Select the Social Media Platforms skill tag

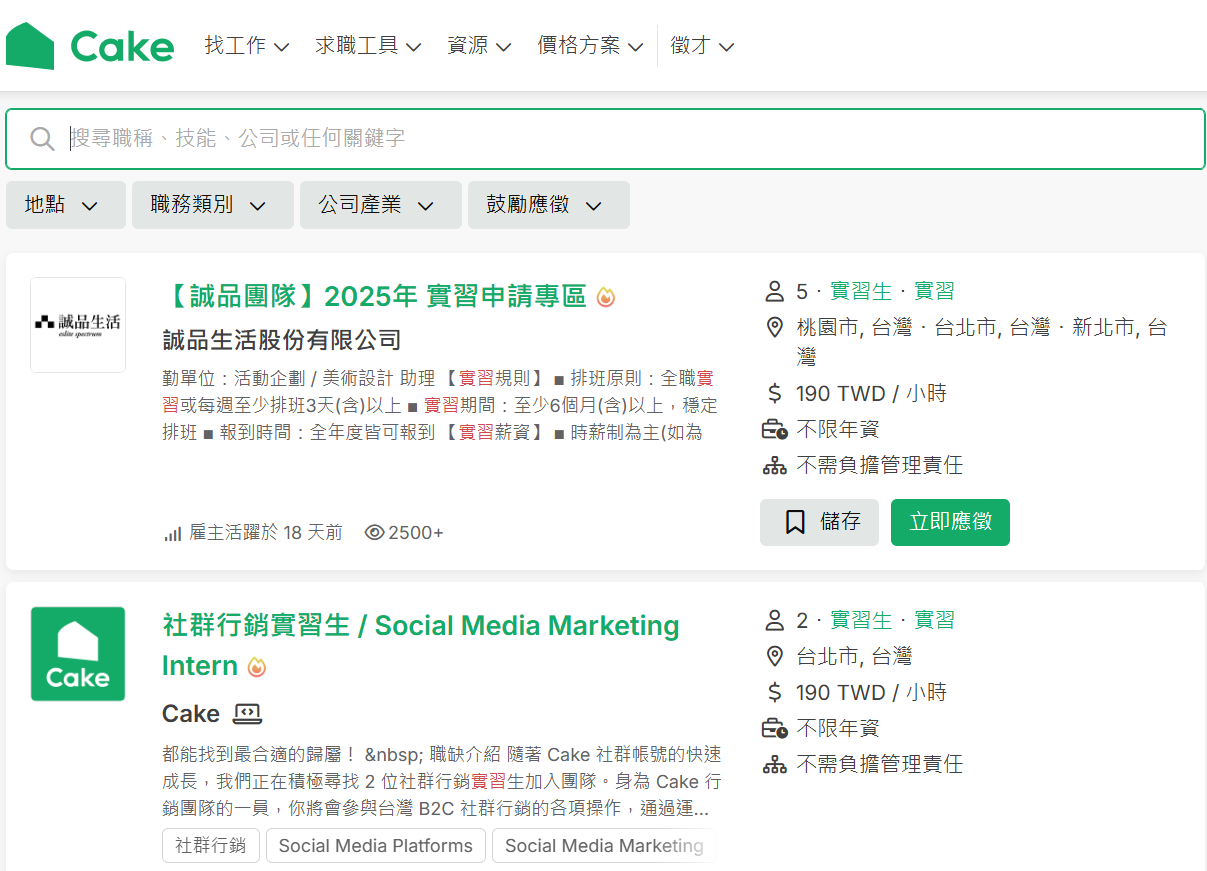[376, 845]
